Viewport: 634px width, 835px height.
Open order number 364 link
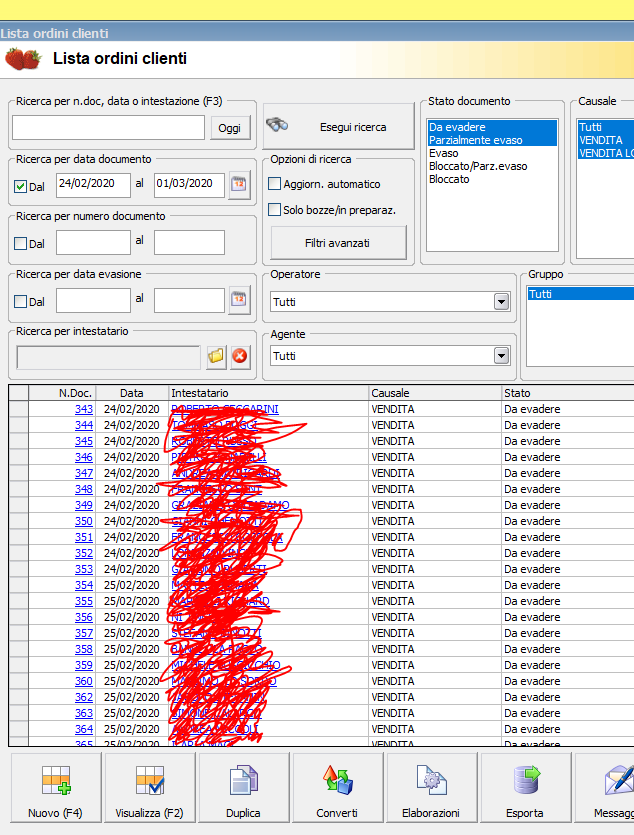pyautogui.click(x=84, y=728)
